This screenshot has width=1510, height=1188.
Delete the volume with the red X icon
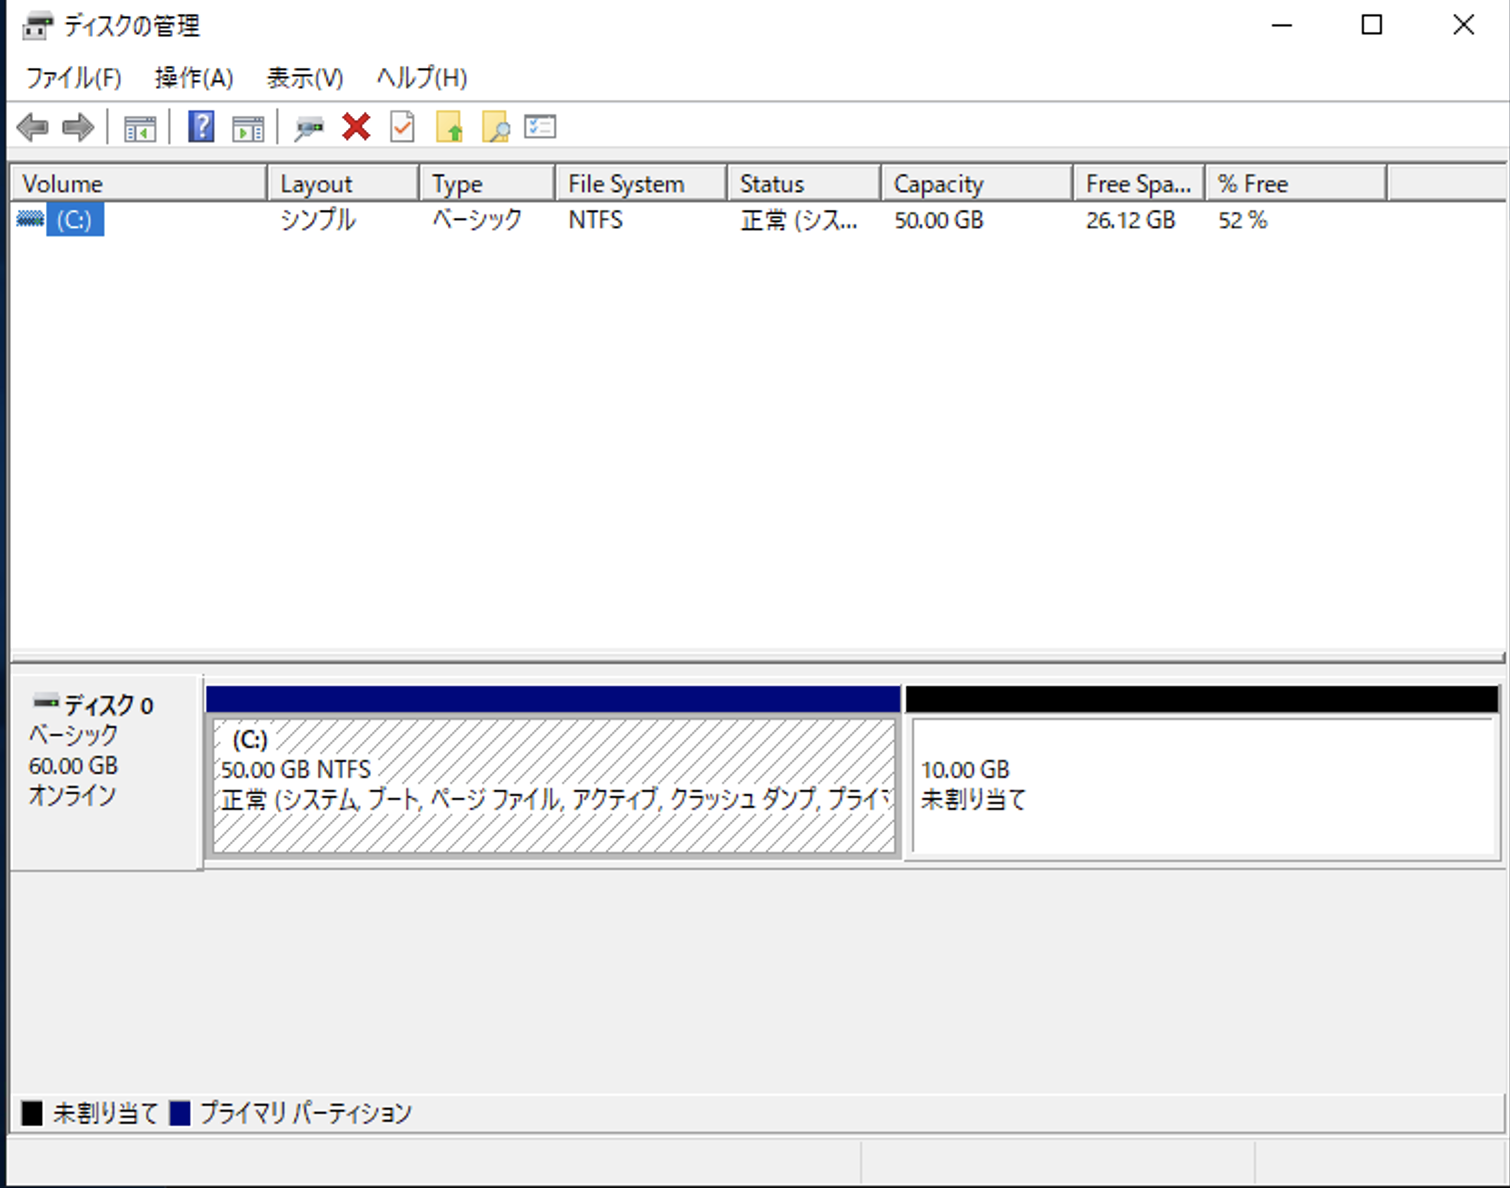355,127
